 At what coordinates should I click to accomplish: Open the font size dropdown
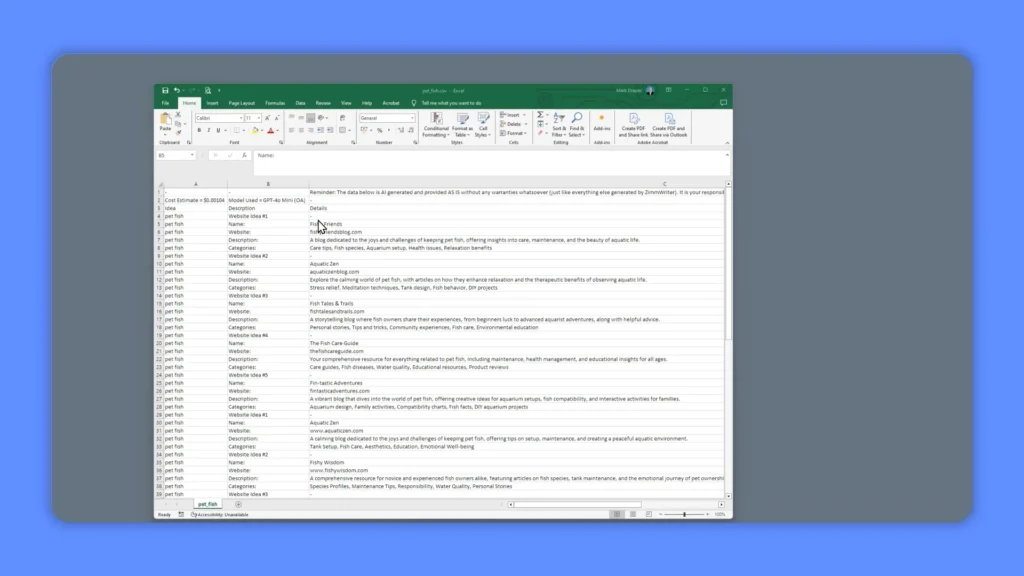(x=258, y=117)
